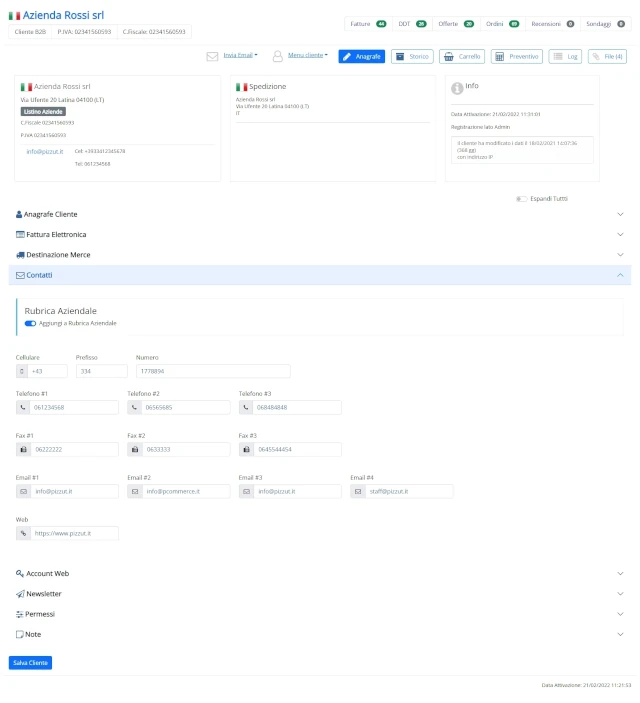This screenshot has width=640, height=703.
Task: Click the Log button
Action: click(565, 56)
